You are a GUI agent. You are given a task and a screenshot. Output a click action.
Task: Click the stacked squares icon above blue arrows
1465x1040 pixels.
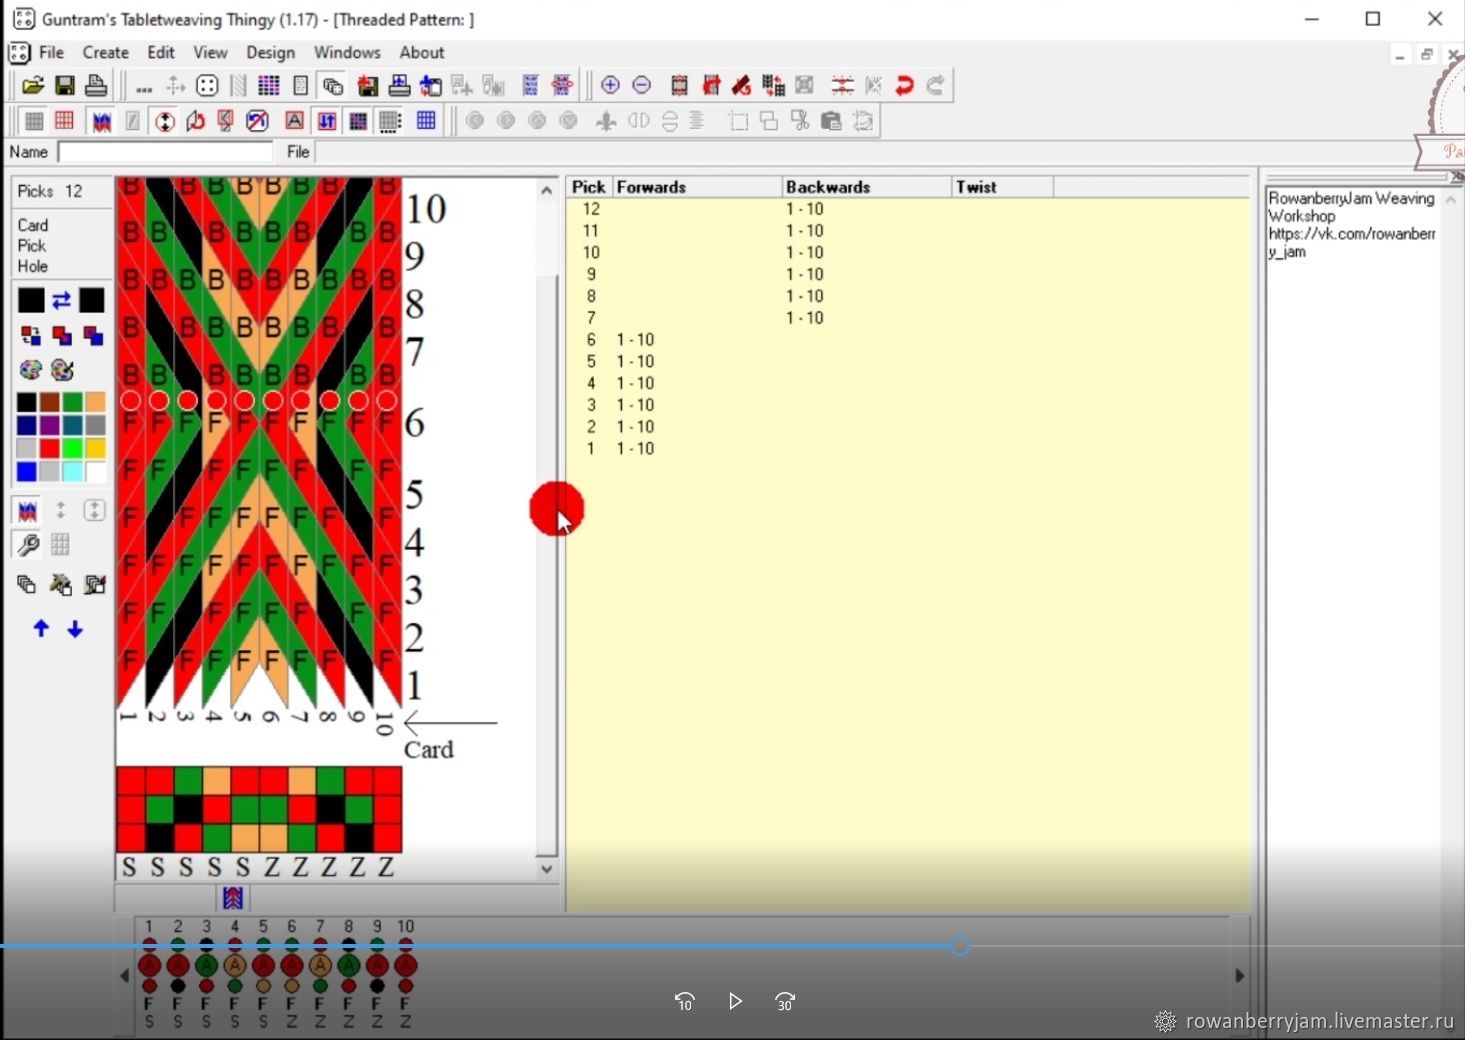click(27, 585)
